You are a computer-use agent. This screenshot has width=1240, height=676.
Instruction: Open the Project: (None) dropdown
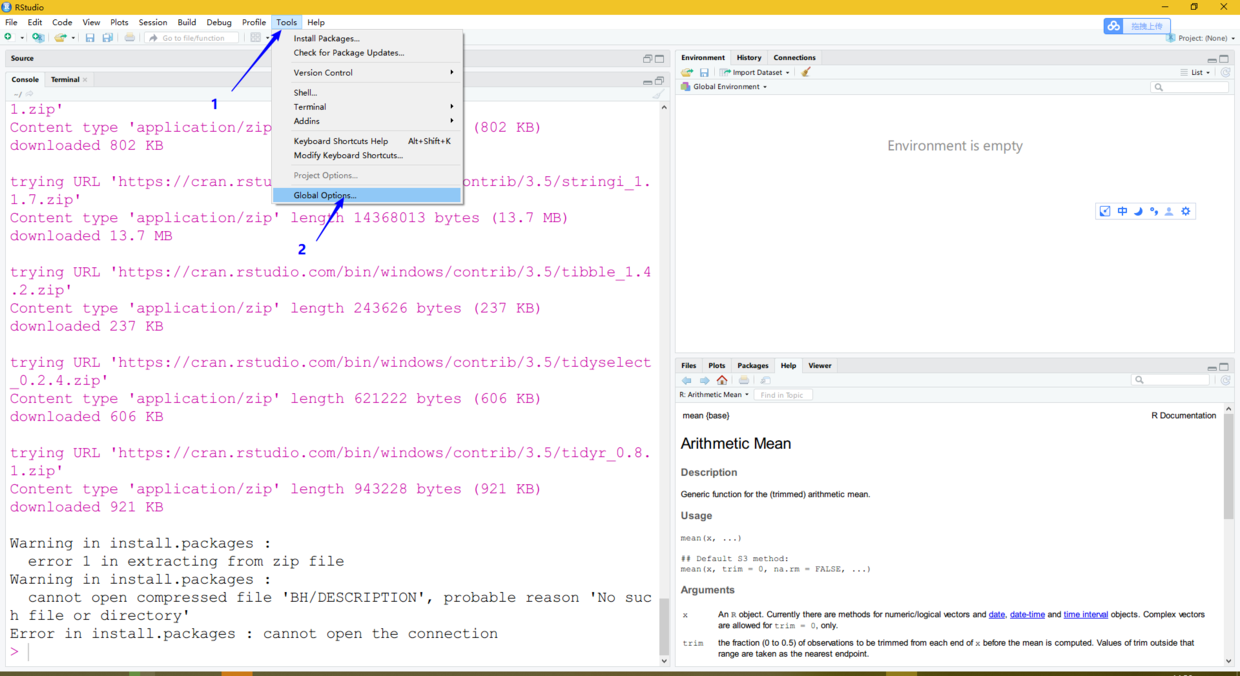coord(1200,38)
